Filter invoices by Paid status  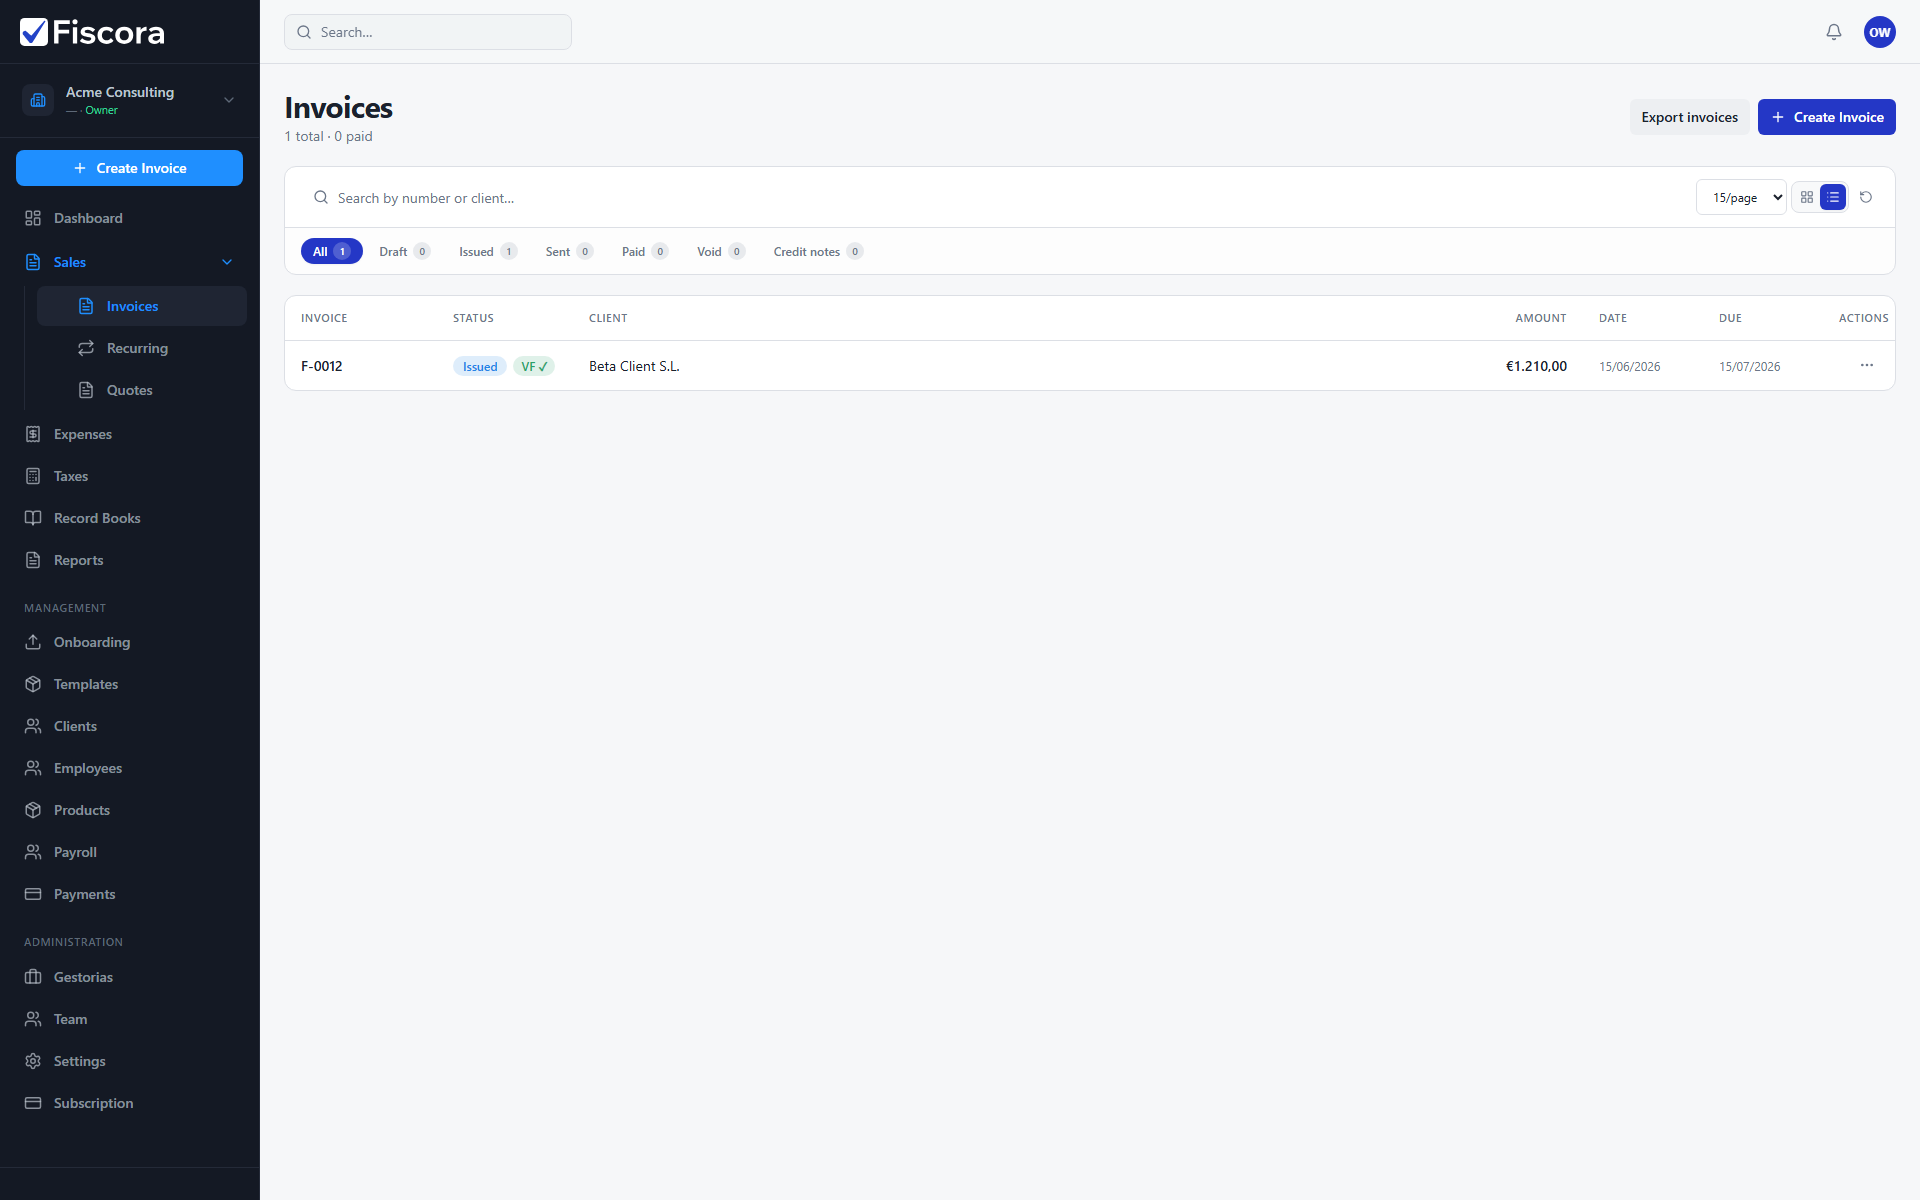tap(645, 251)
